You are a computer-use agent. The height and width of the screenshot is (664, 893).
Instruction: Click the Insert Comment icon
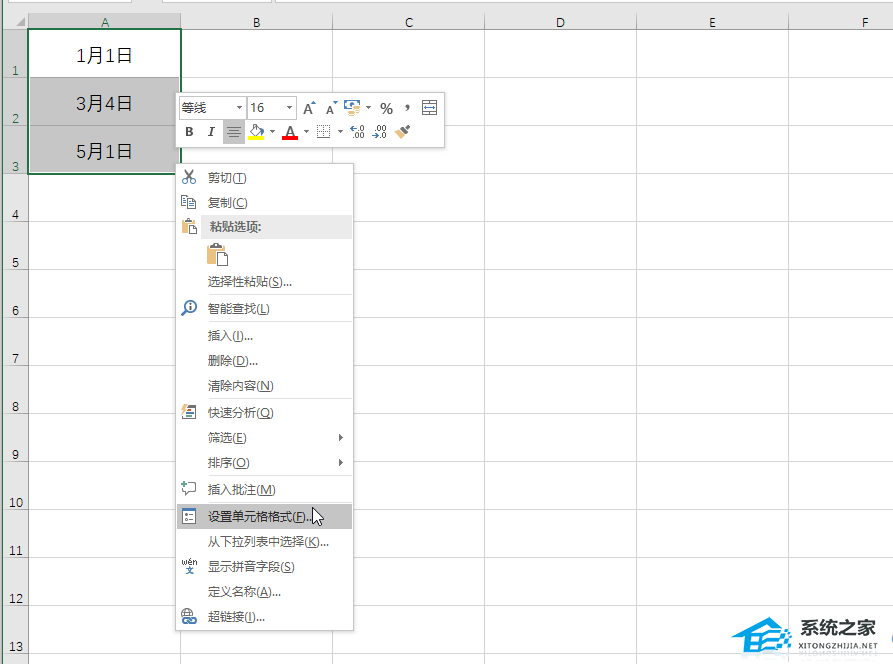point(189,489)
